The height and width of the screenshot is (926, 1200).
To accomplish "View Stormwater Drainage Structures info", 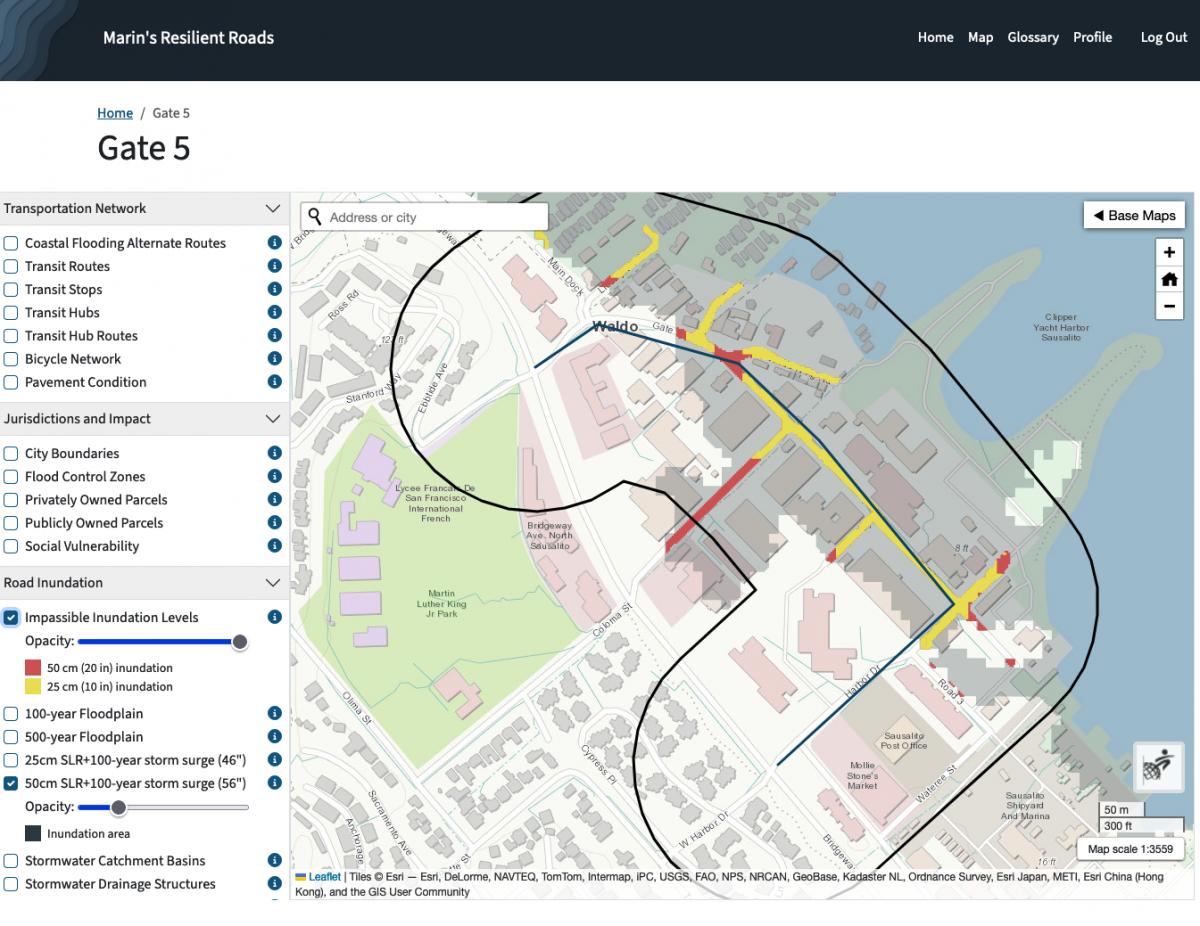I will pyautogui.click(x=274, y=884).
